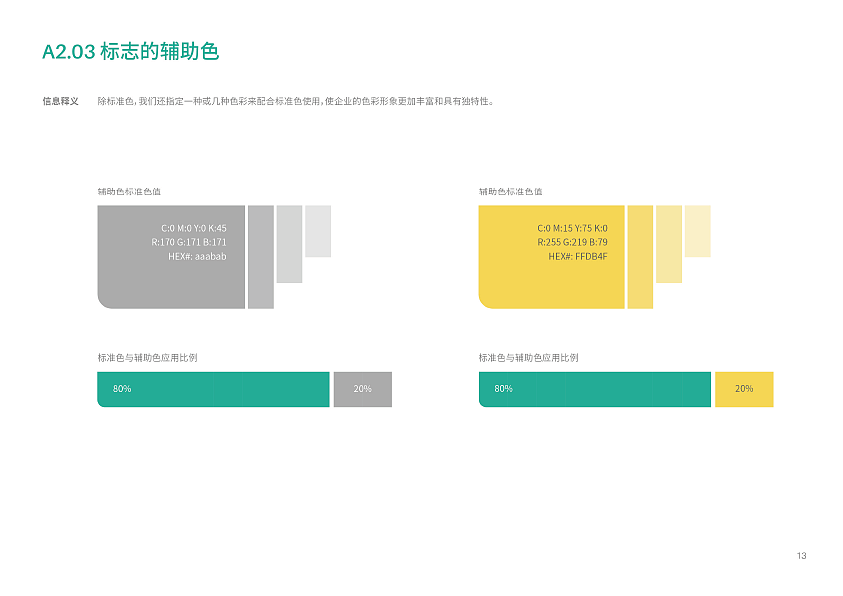
Task: Click the tallest yellow tint strip
Action: tap(640, 257)
